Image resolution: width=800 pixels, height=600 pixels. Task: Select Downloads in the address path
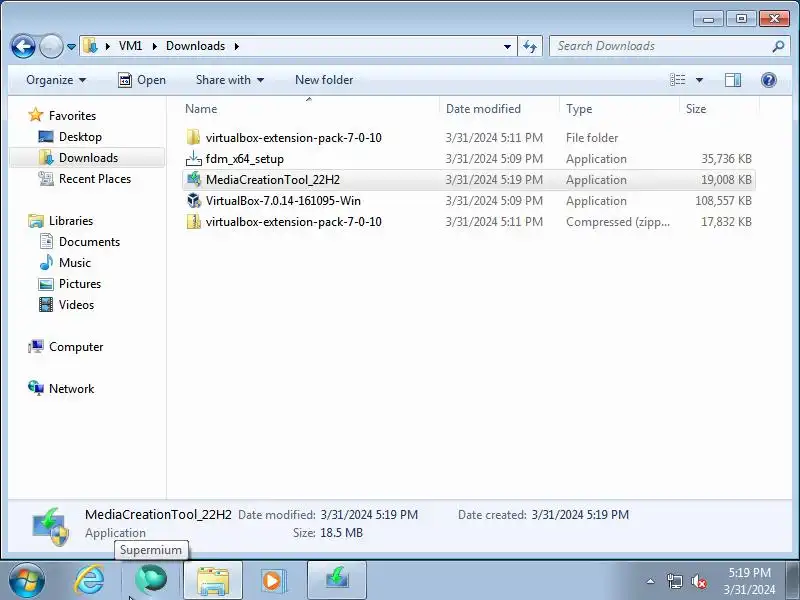pos(195,46)
